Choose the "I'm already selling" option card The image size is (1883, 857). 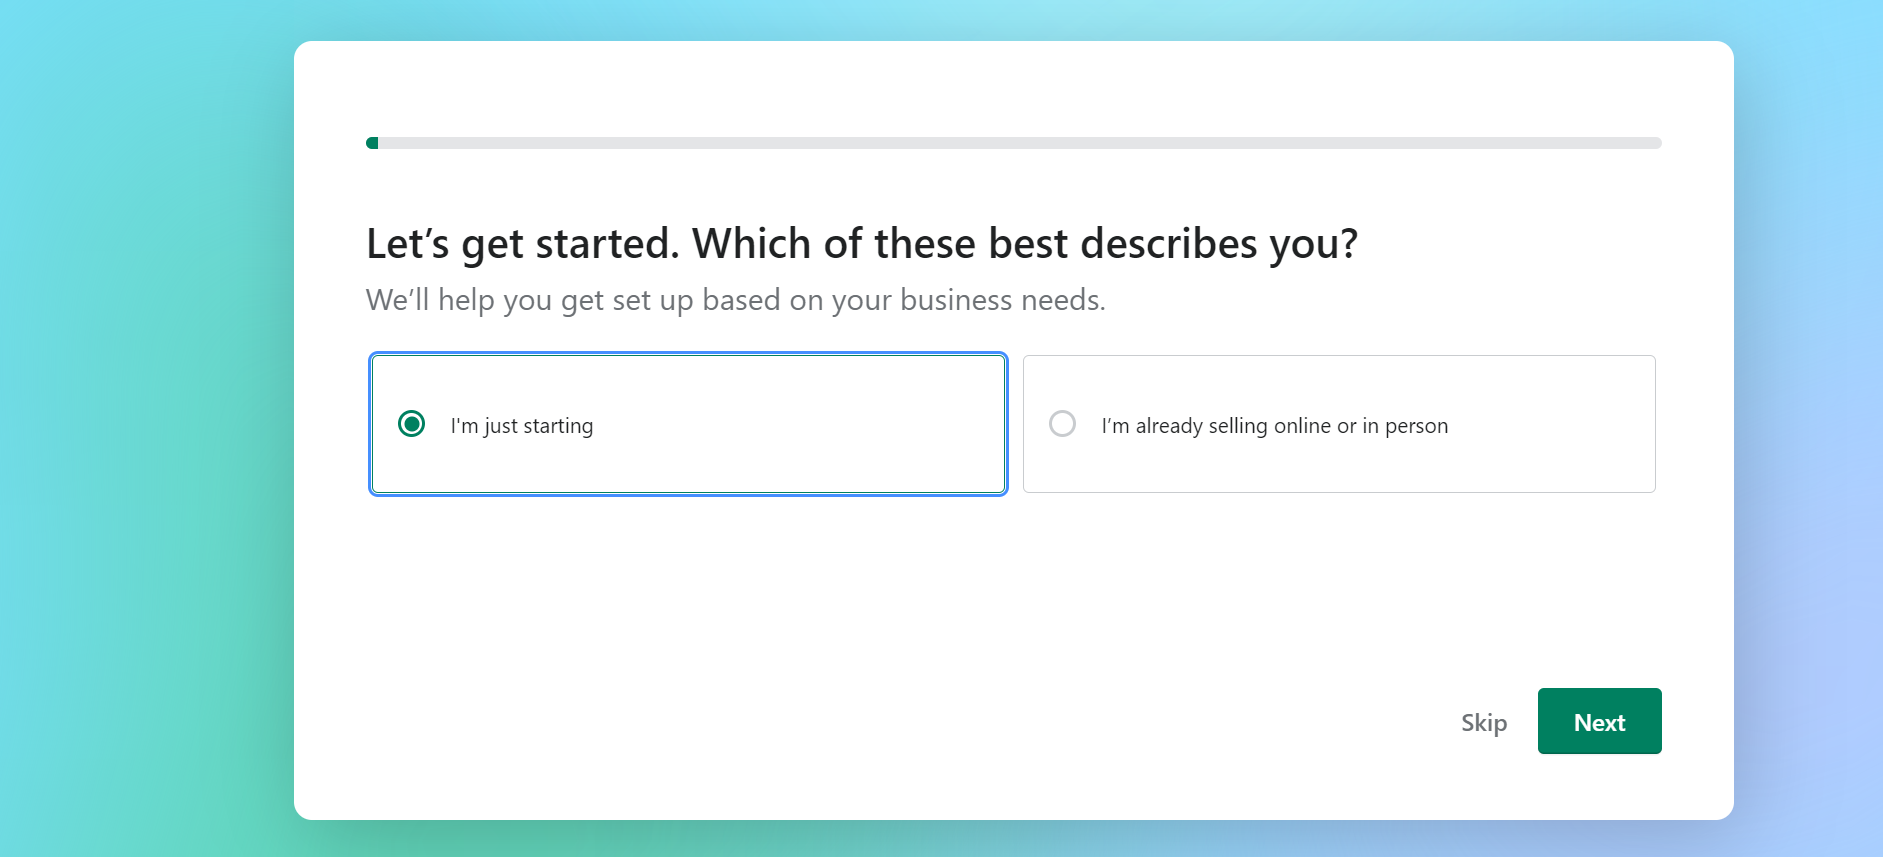[1340, 424]
